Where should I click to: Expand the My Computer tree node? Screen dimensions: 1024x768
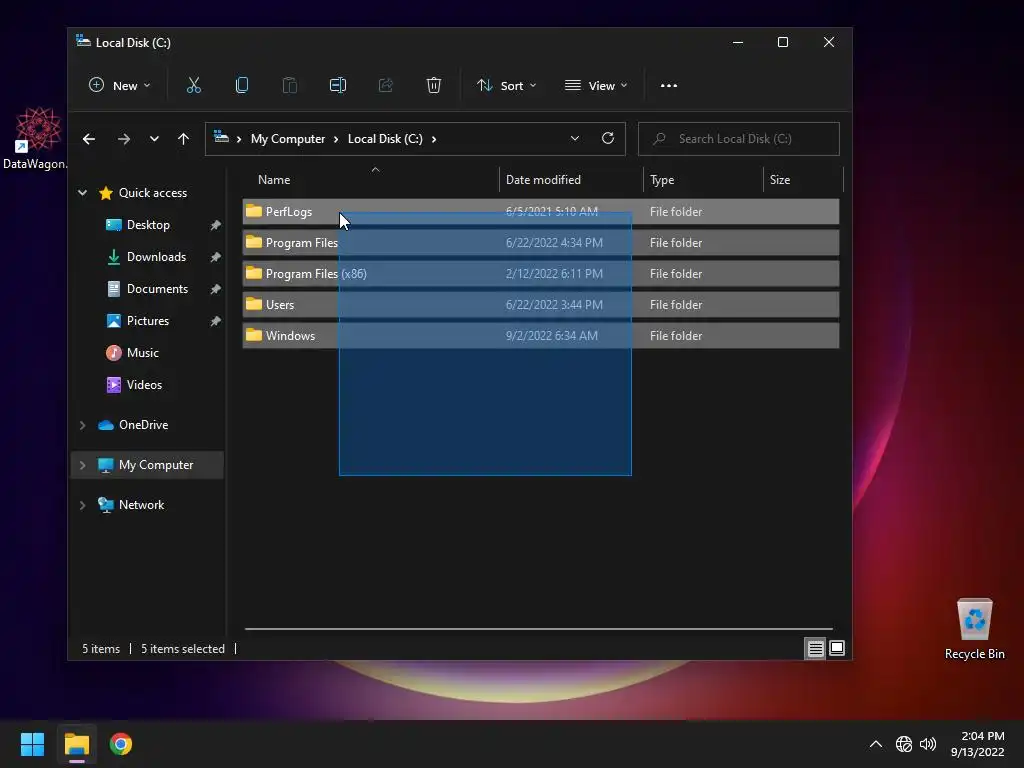[82, 465]
